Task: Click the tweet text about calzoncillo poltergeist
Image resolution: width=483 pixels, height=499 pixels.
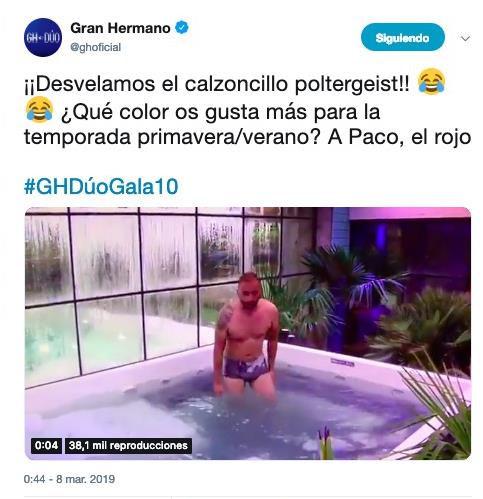Action: click(247, 110)
